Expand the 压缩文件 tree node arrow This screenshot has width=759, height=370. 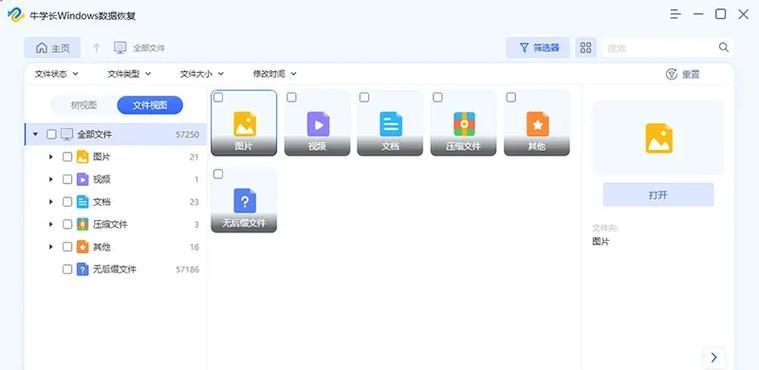click(x=51, y=224)
